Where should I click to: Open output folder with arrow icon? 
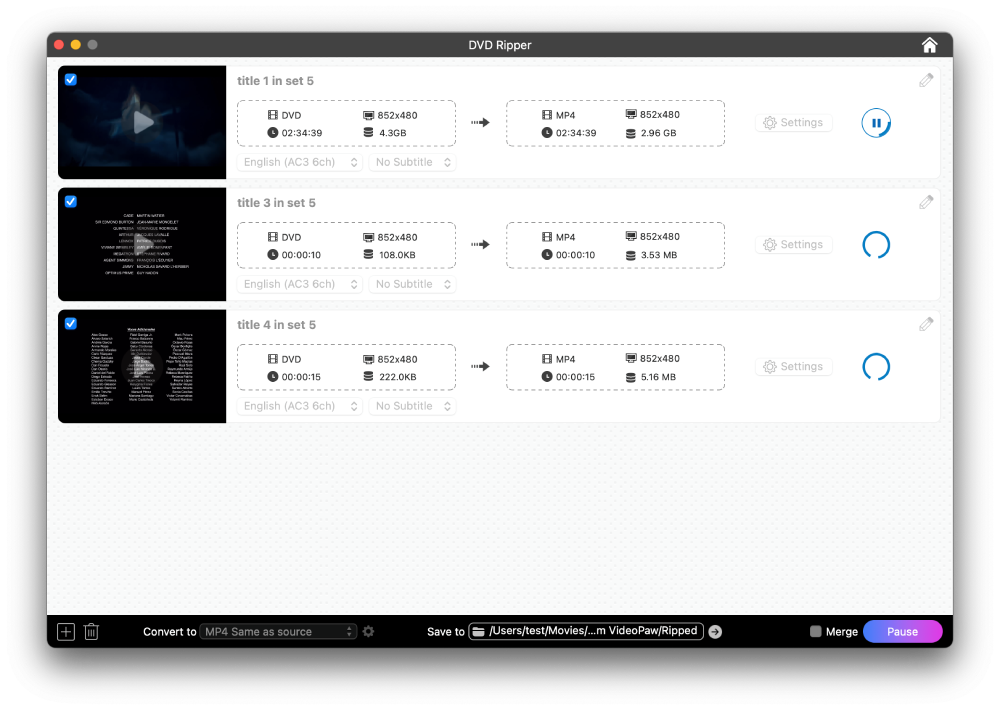point(715,631)
